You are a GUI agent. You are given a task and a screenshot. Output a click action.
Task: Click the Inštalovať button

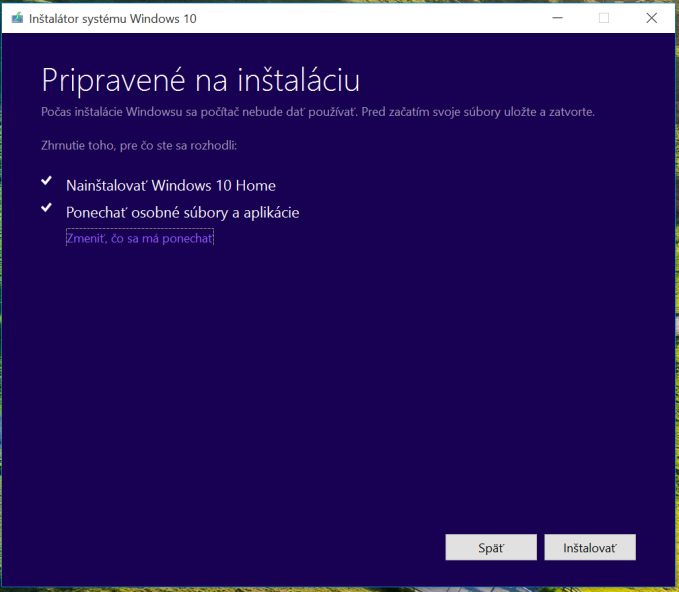coord(590,547)
